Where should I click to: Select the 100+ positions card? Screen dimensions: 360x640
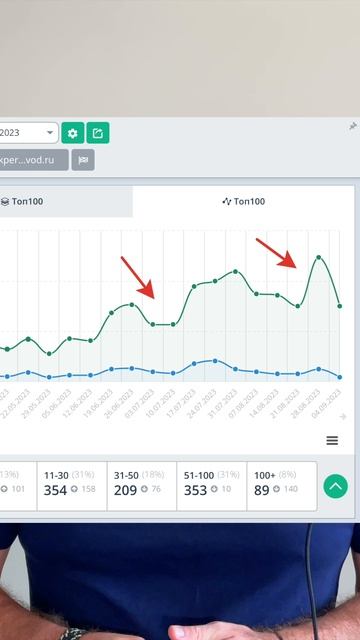click(282, 486)
